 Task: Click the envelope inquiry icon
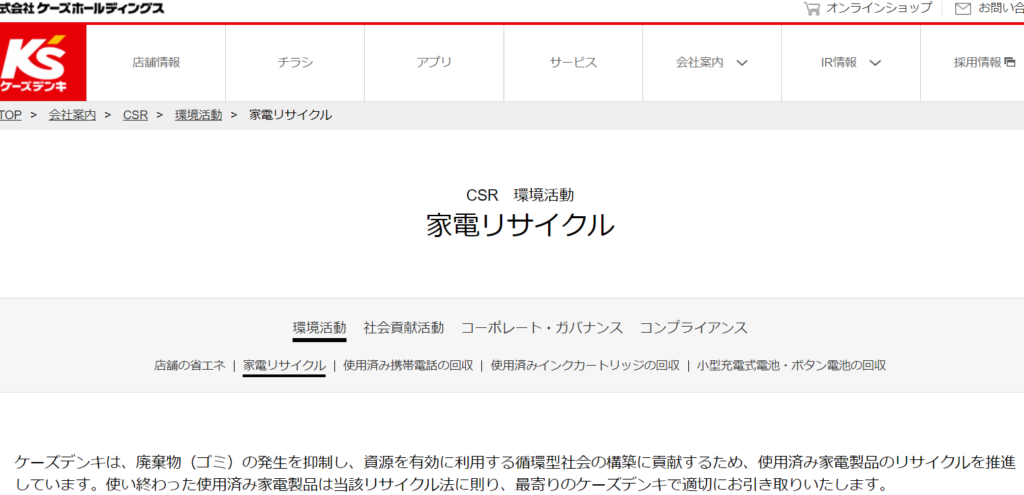click(x=963, y=8)
